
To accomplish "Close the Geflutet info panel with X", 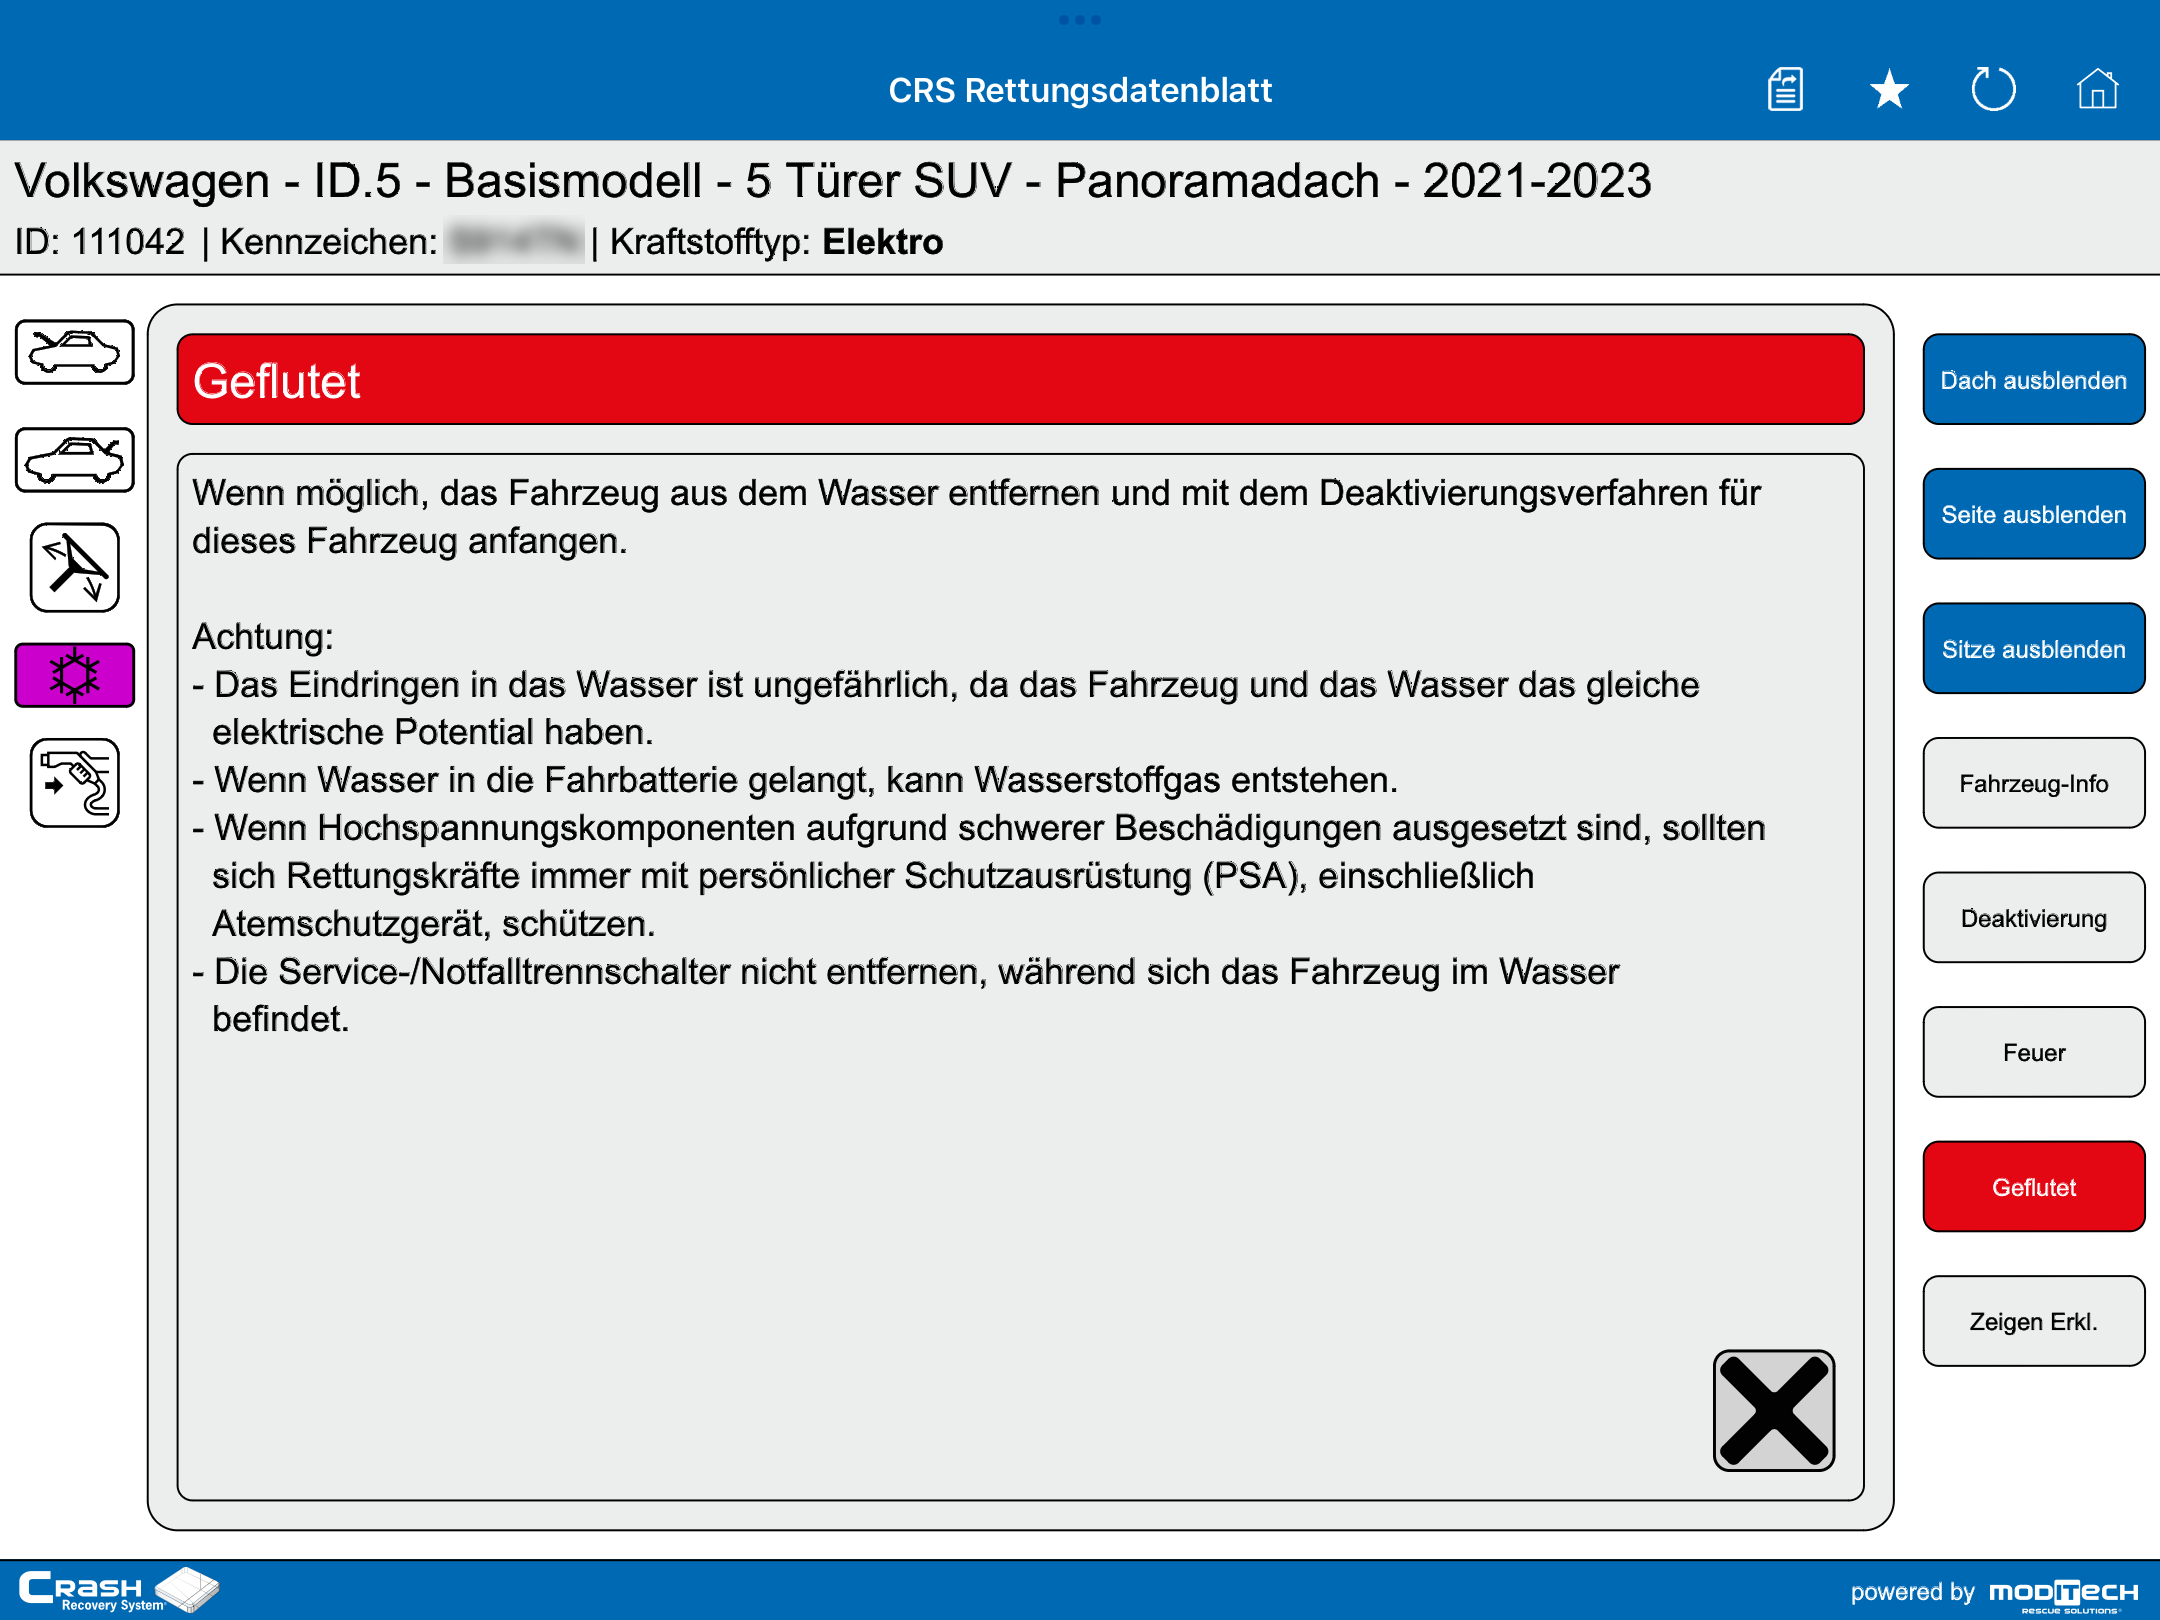I will pos(1774,1411).
